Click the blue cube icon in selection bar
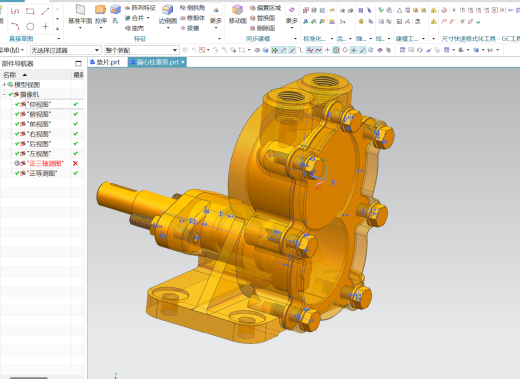Viewport: 520px width, 379px height. [x=265, y=50]
